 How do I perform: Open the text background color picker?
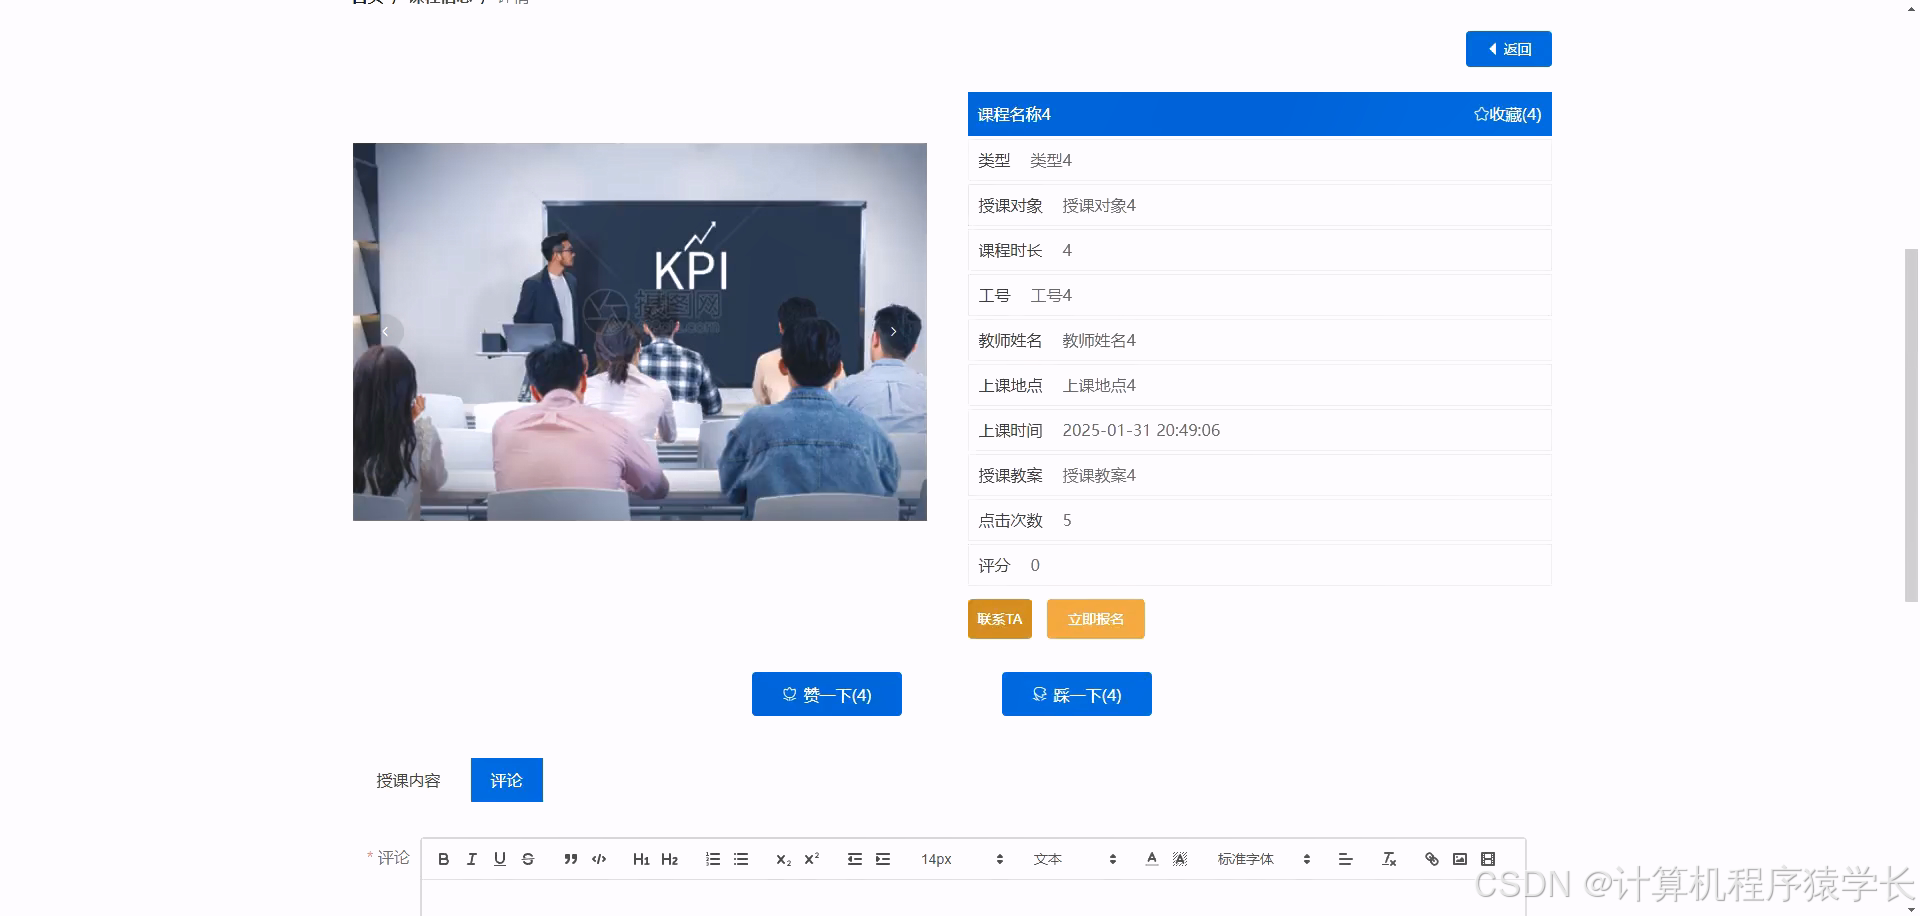[x=1180, y=859]
